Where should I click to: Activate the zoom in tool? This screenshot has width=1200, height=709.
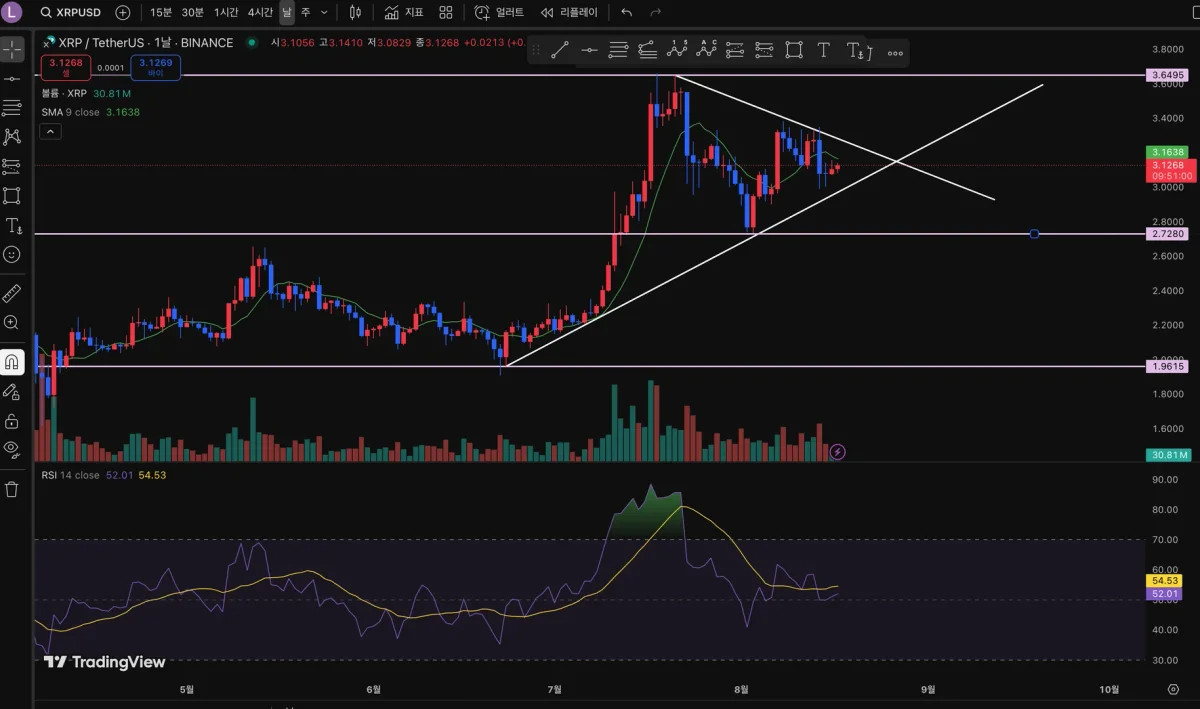click(12, 323)
